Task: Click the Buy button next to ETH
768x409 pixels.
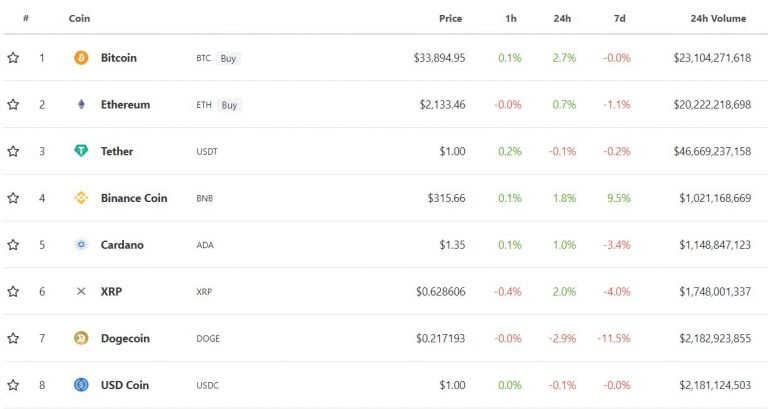Action: click(229, 105)
